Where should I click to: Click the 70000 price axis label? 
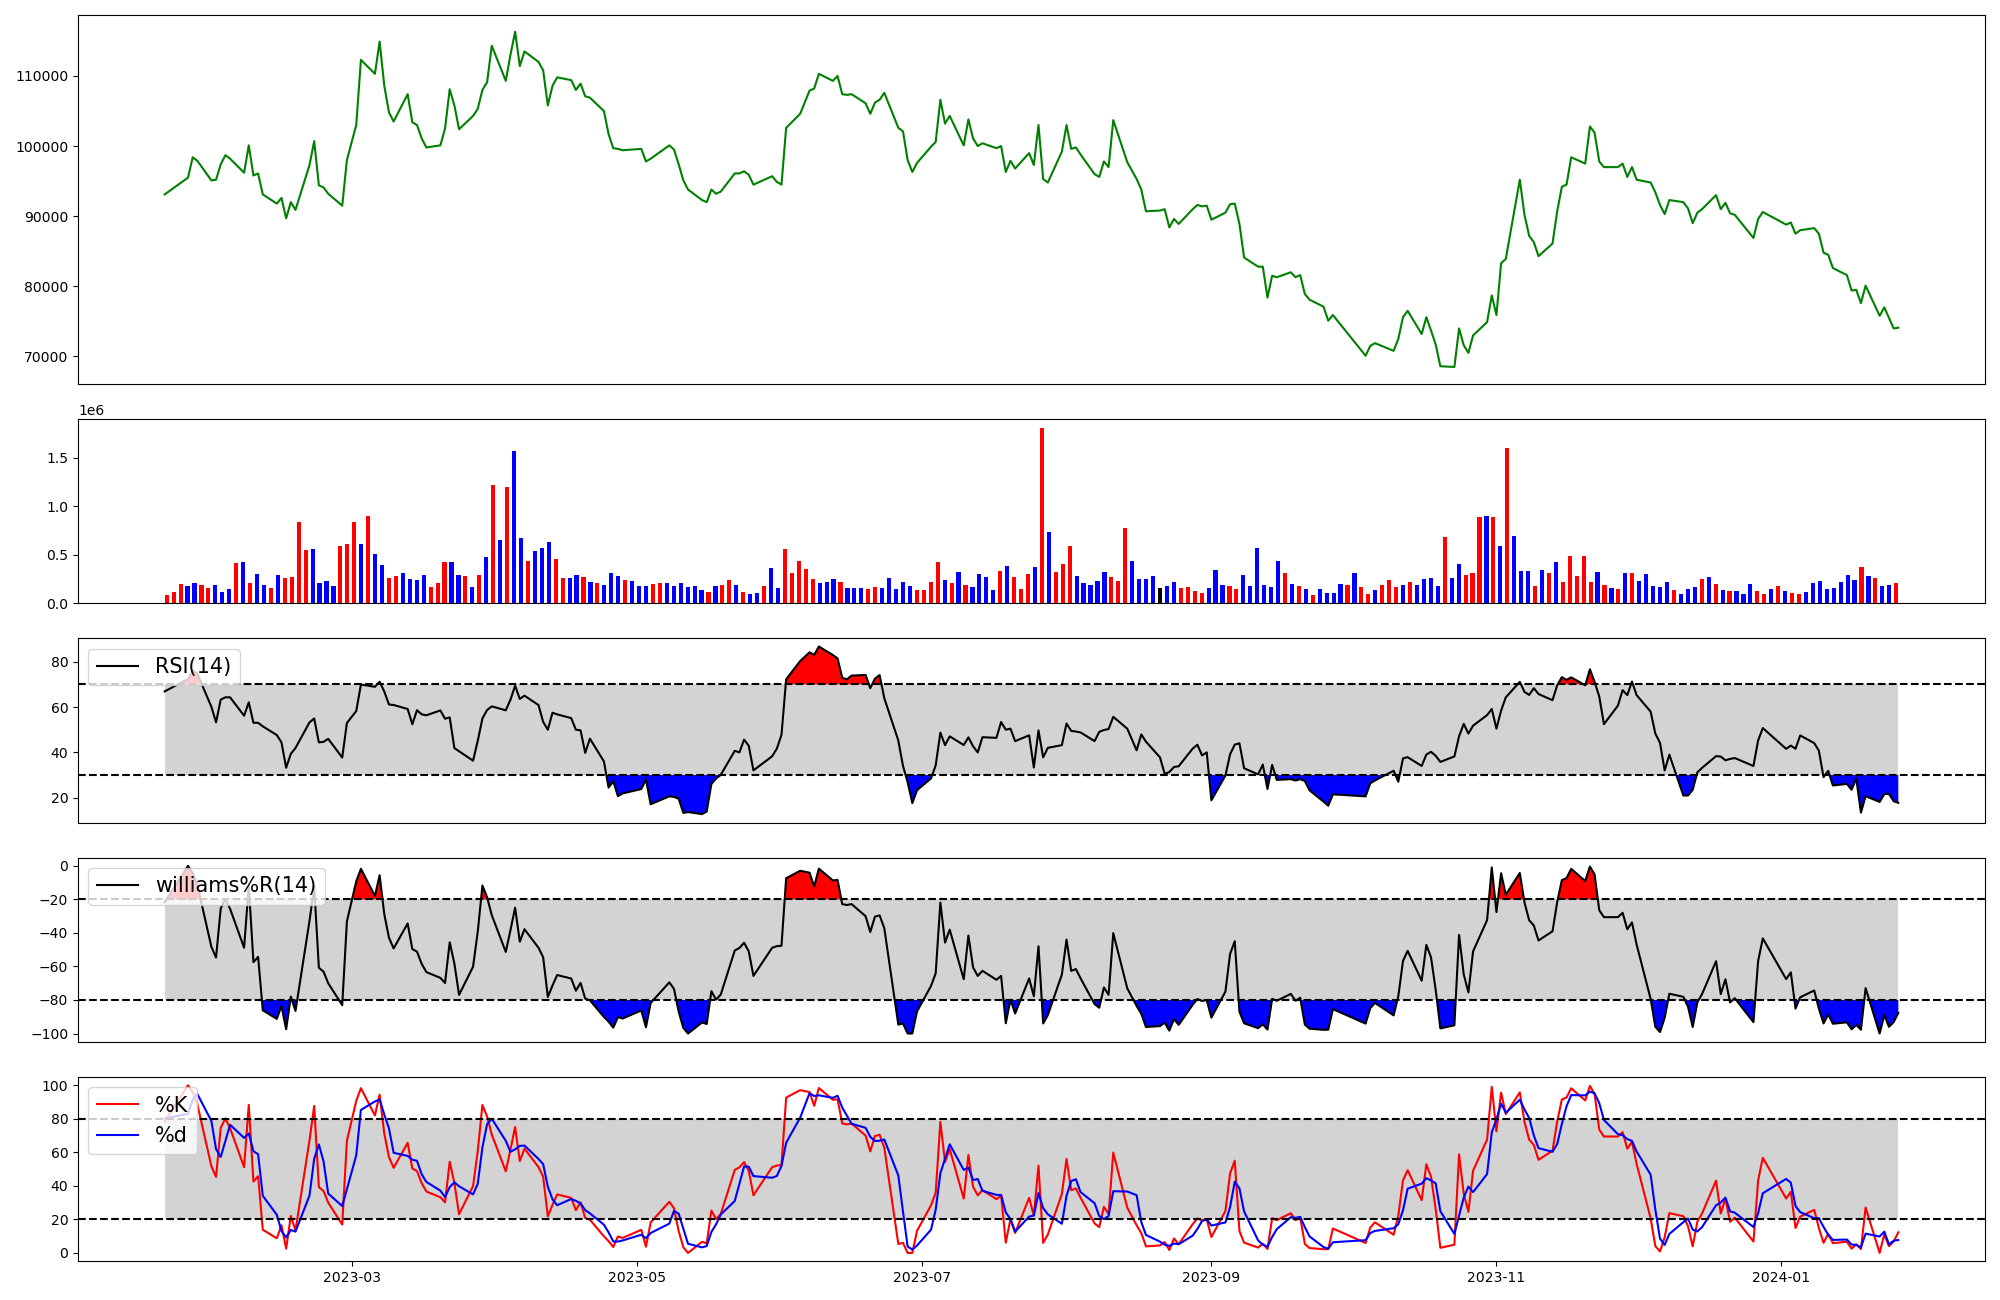46,357
